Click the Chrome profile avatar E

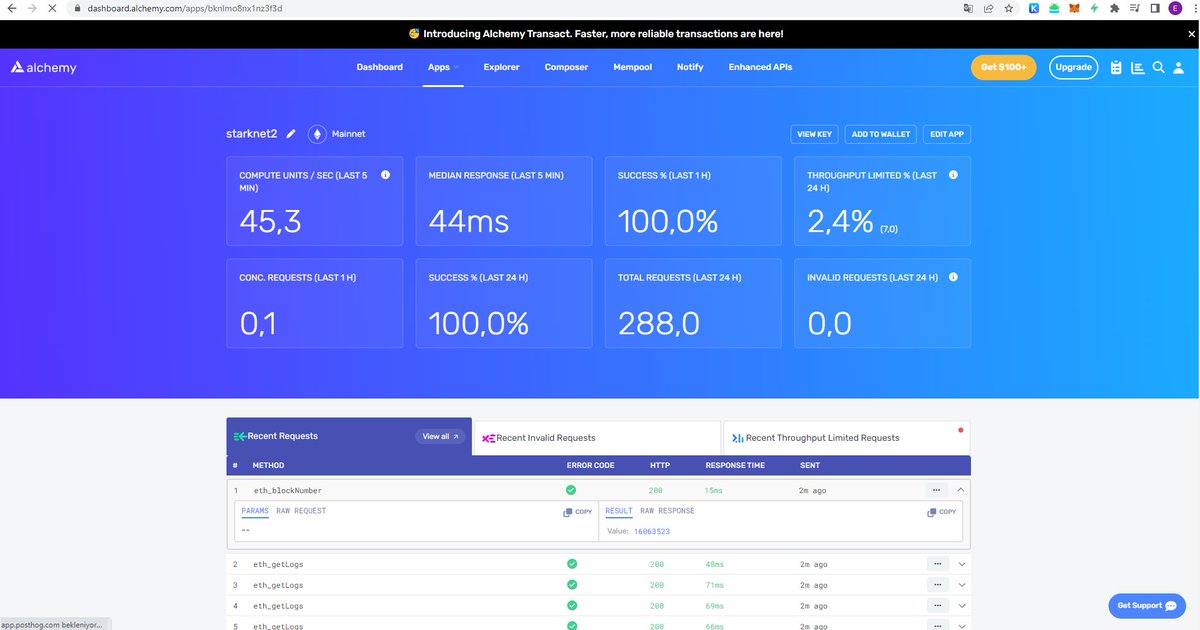tap(1175, 8)
